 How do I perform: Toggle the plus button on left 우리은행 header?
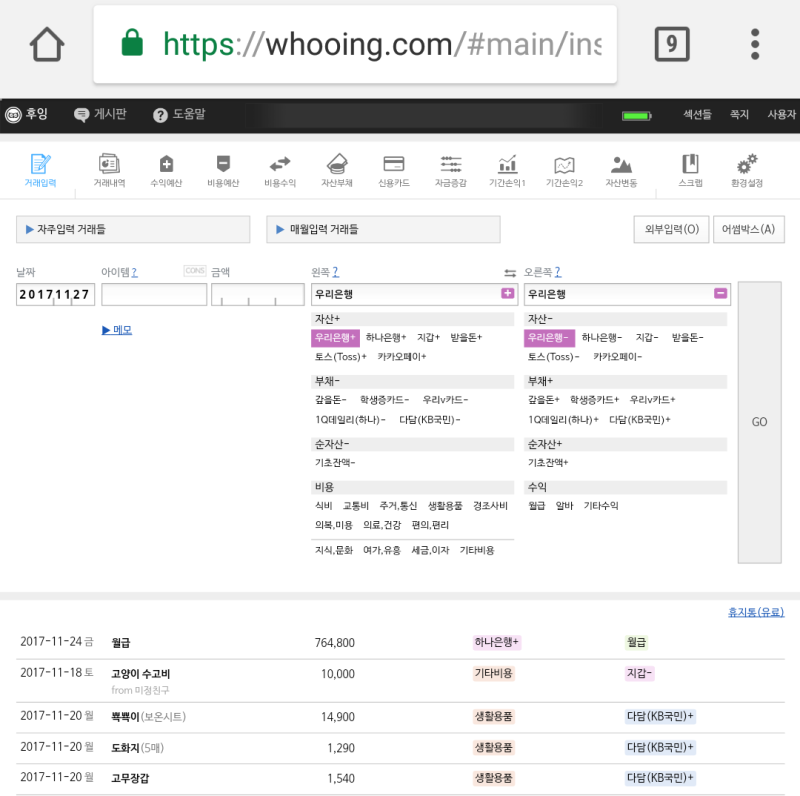tap(508, 294)
